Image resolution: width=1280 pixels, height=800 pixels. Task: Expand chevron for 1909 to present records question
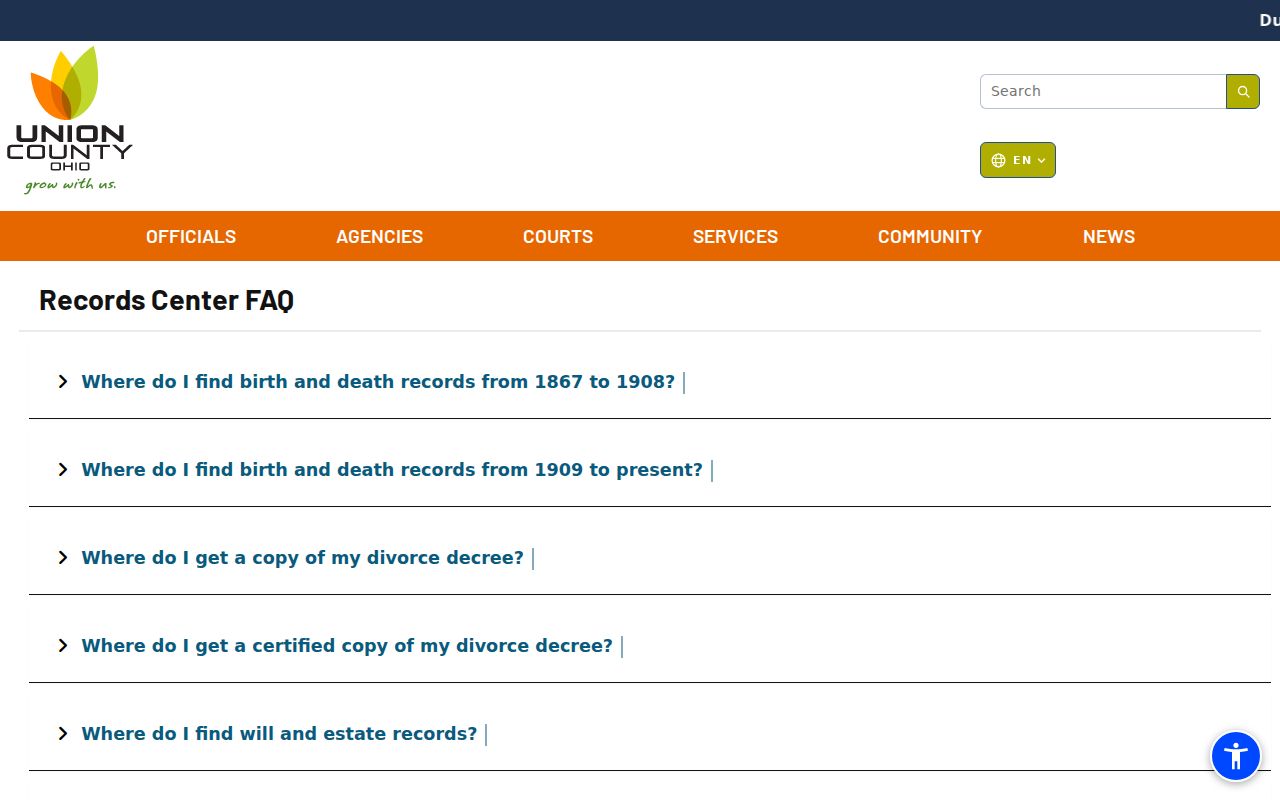tap(63, 470)
